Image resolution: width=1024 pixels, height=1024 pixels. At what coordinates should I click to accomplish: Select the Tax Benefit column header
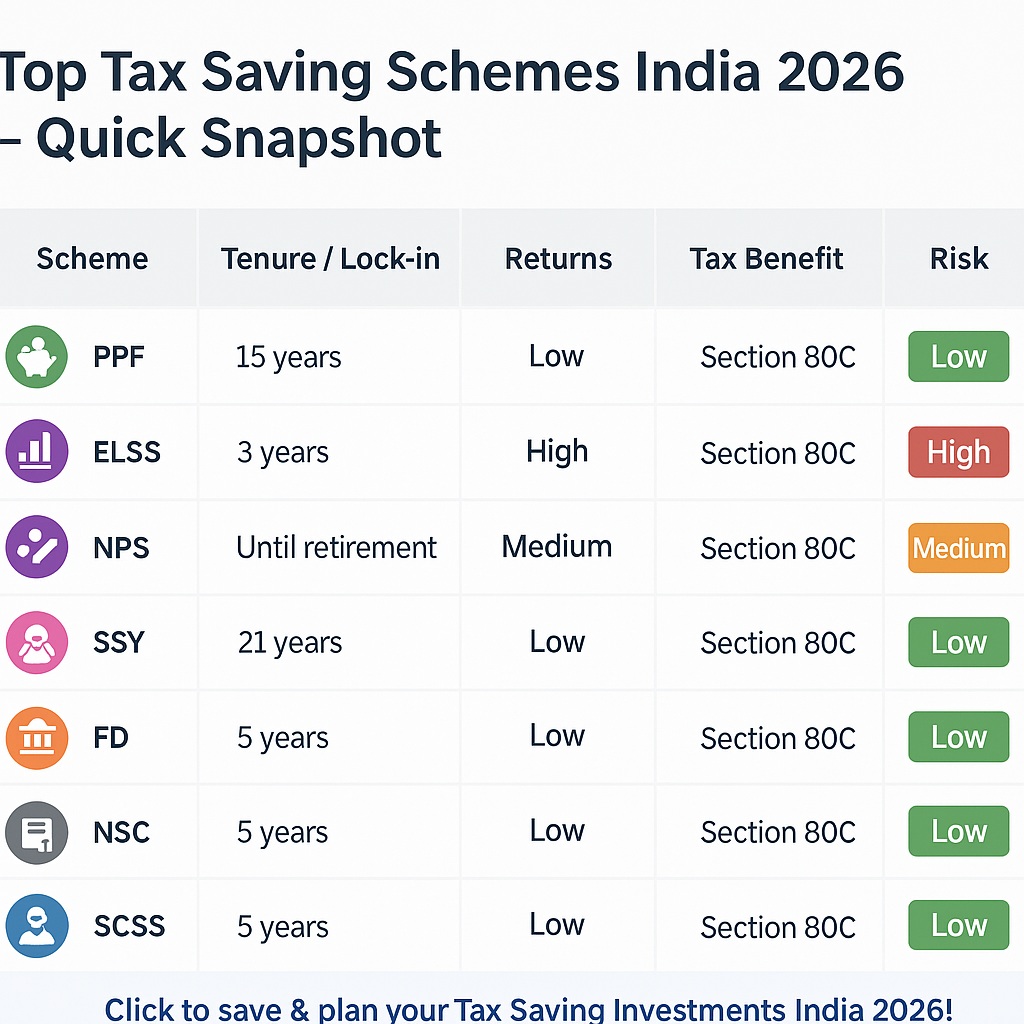(x=767, y=259)
